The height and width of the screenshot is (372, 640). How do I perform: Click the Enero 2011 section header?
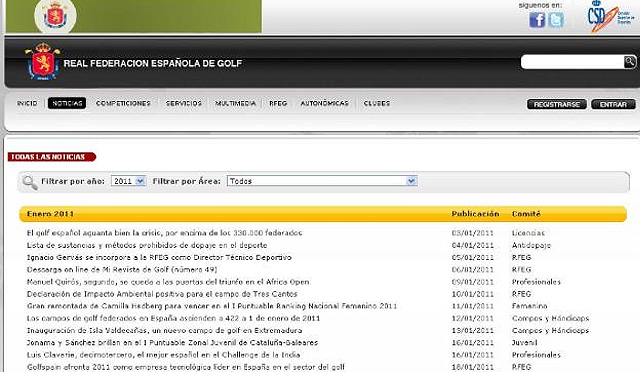point(50,214)
